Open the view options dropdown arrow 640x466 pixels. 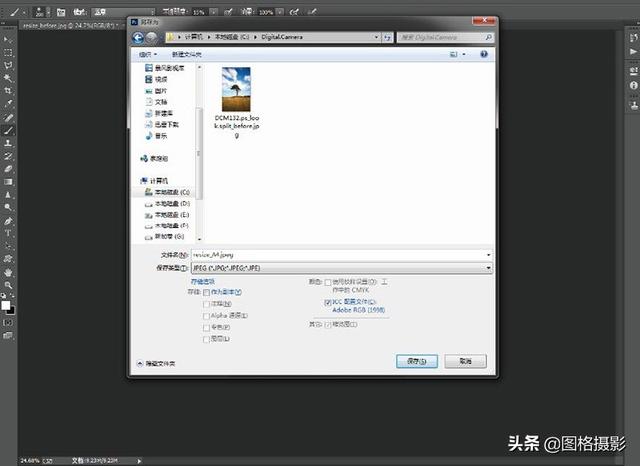(x=464, y=54)
